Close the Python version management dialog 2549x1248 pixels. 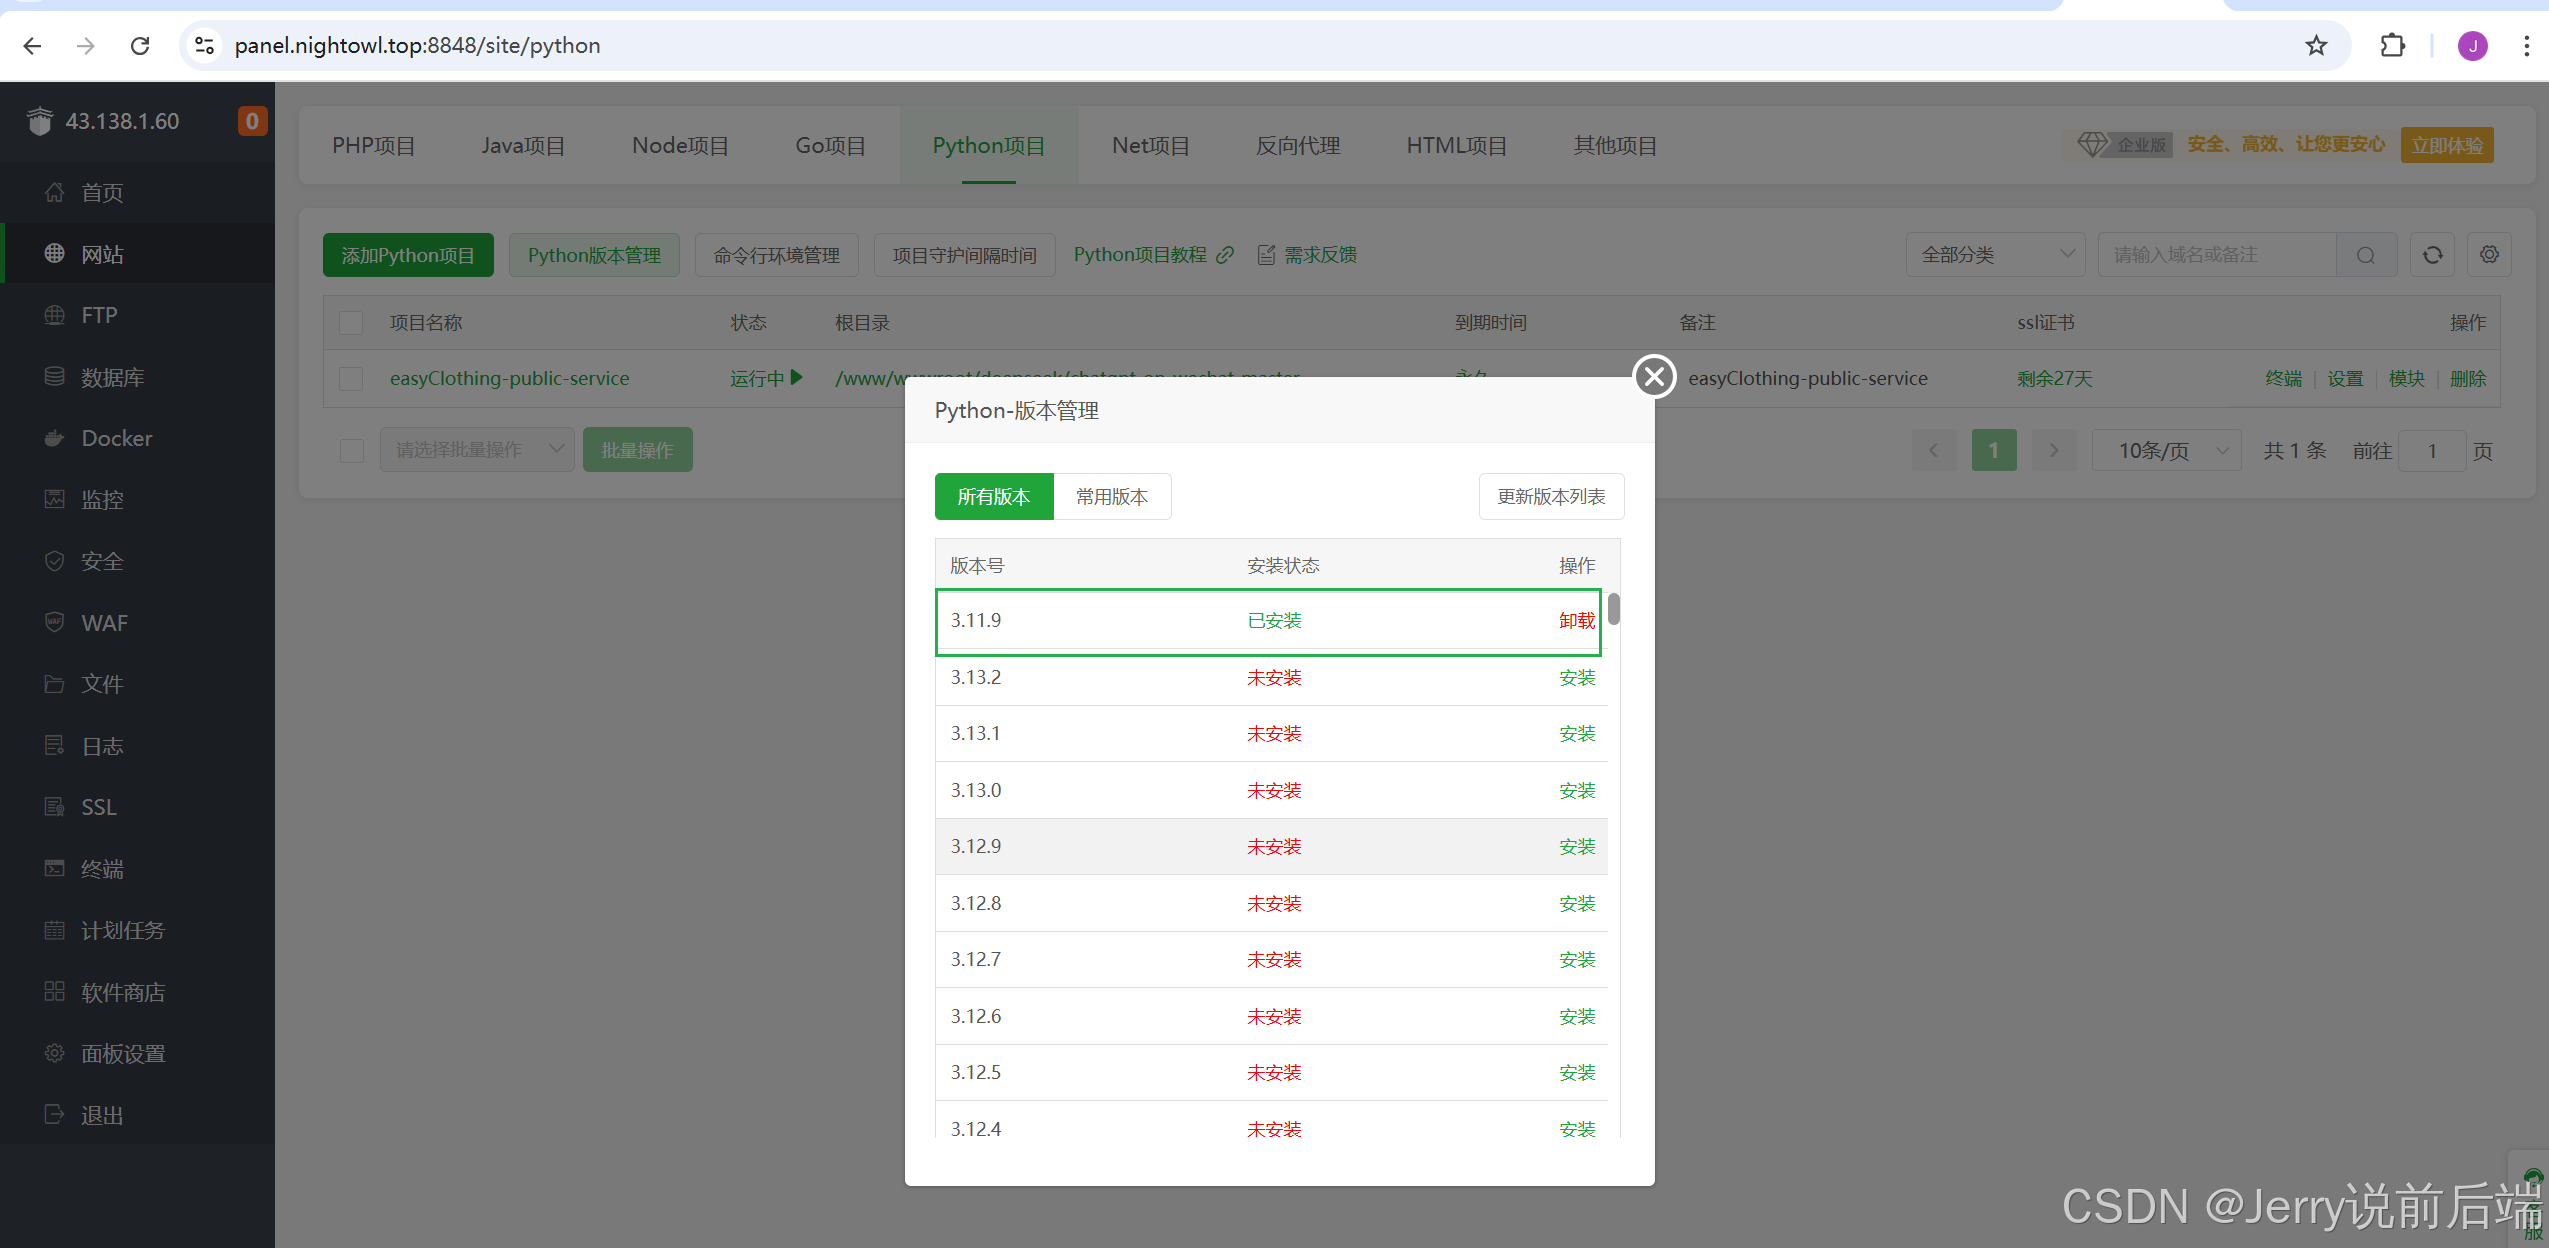tap(1654, 376)
